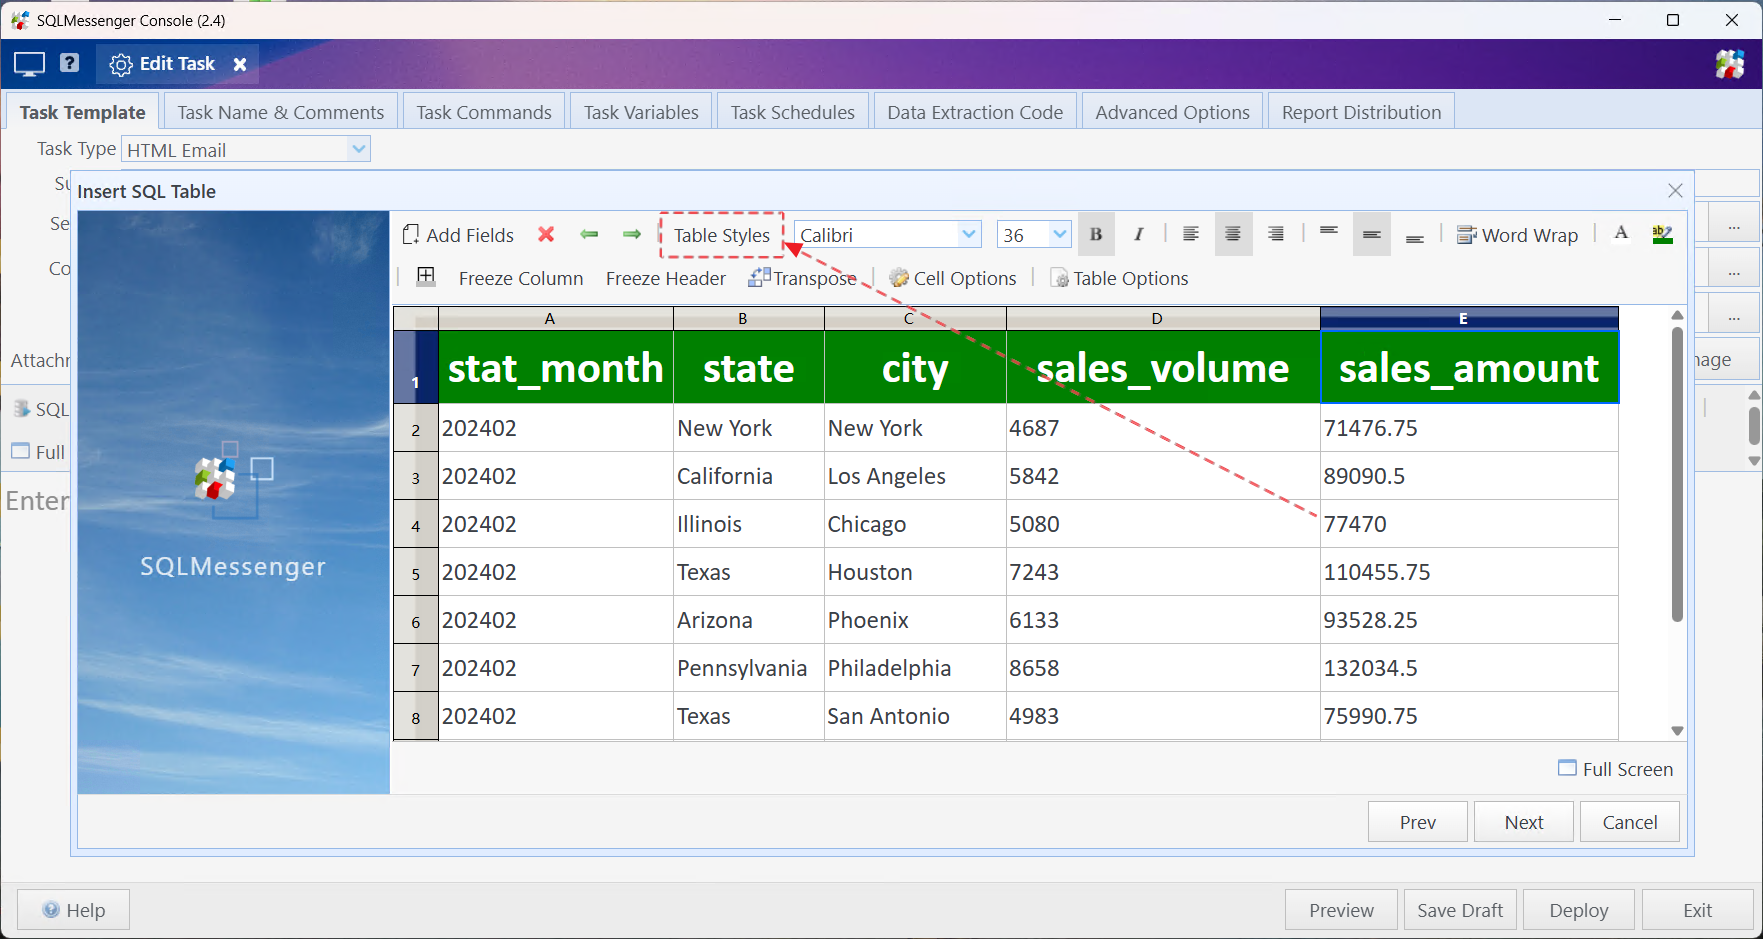Toggle bold formatting
This screenshot has width=1763, height=939.
click(1096, 235)
